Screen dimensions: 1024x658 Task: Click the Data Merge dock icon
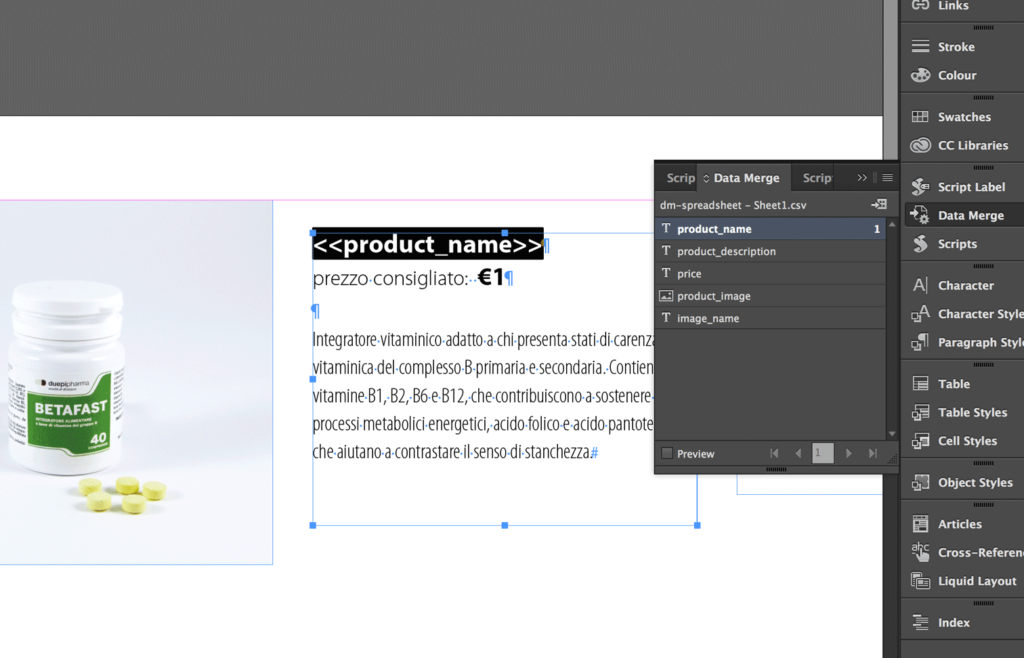click(920, 215)
